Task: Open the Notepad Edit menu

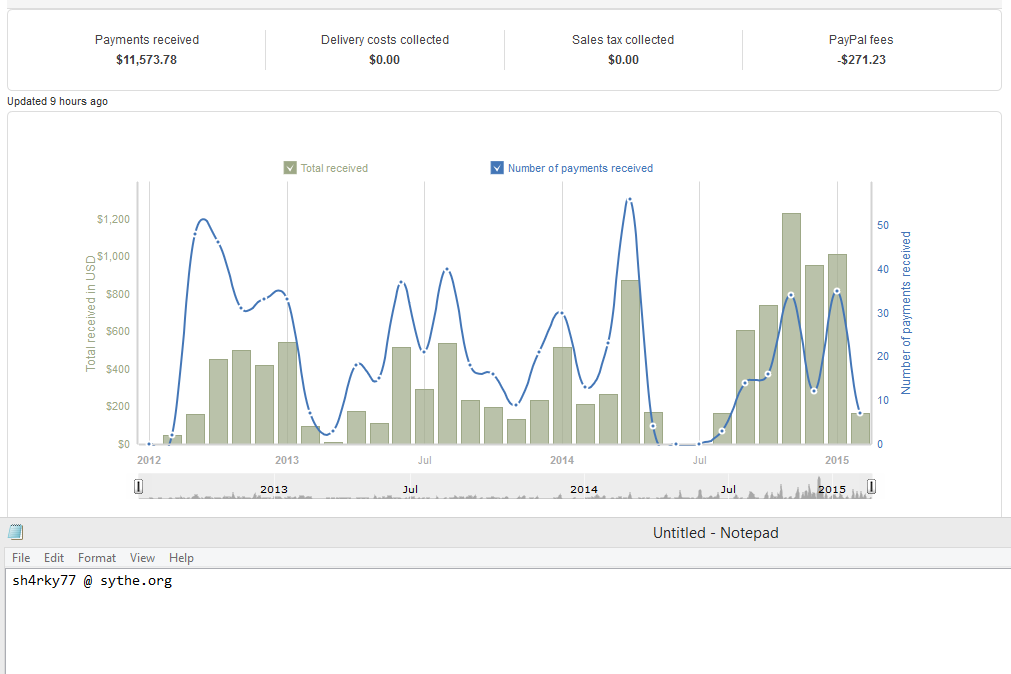Action: (x=54, y=558)
